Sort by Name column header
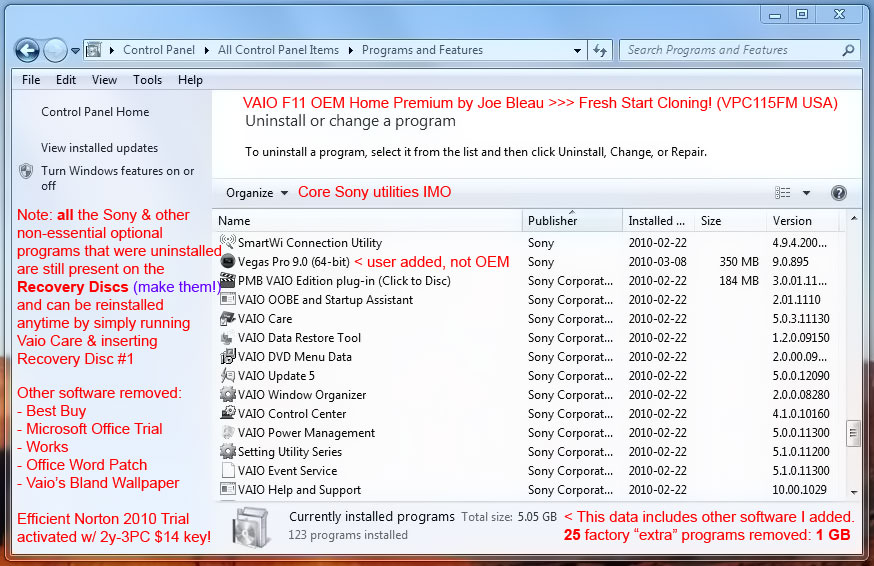Viewport: 874px width, 566px height. pyautogui.click(x=367, y=221)
